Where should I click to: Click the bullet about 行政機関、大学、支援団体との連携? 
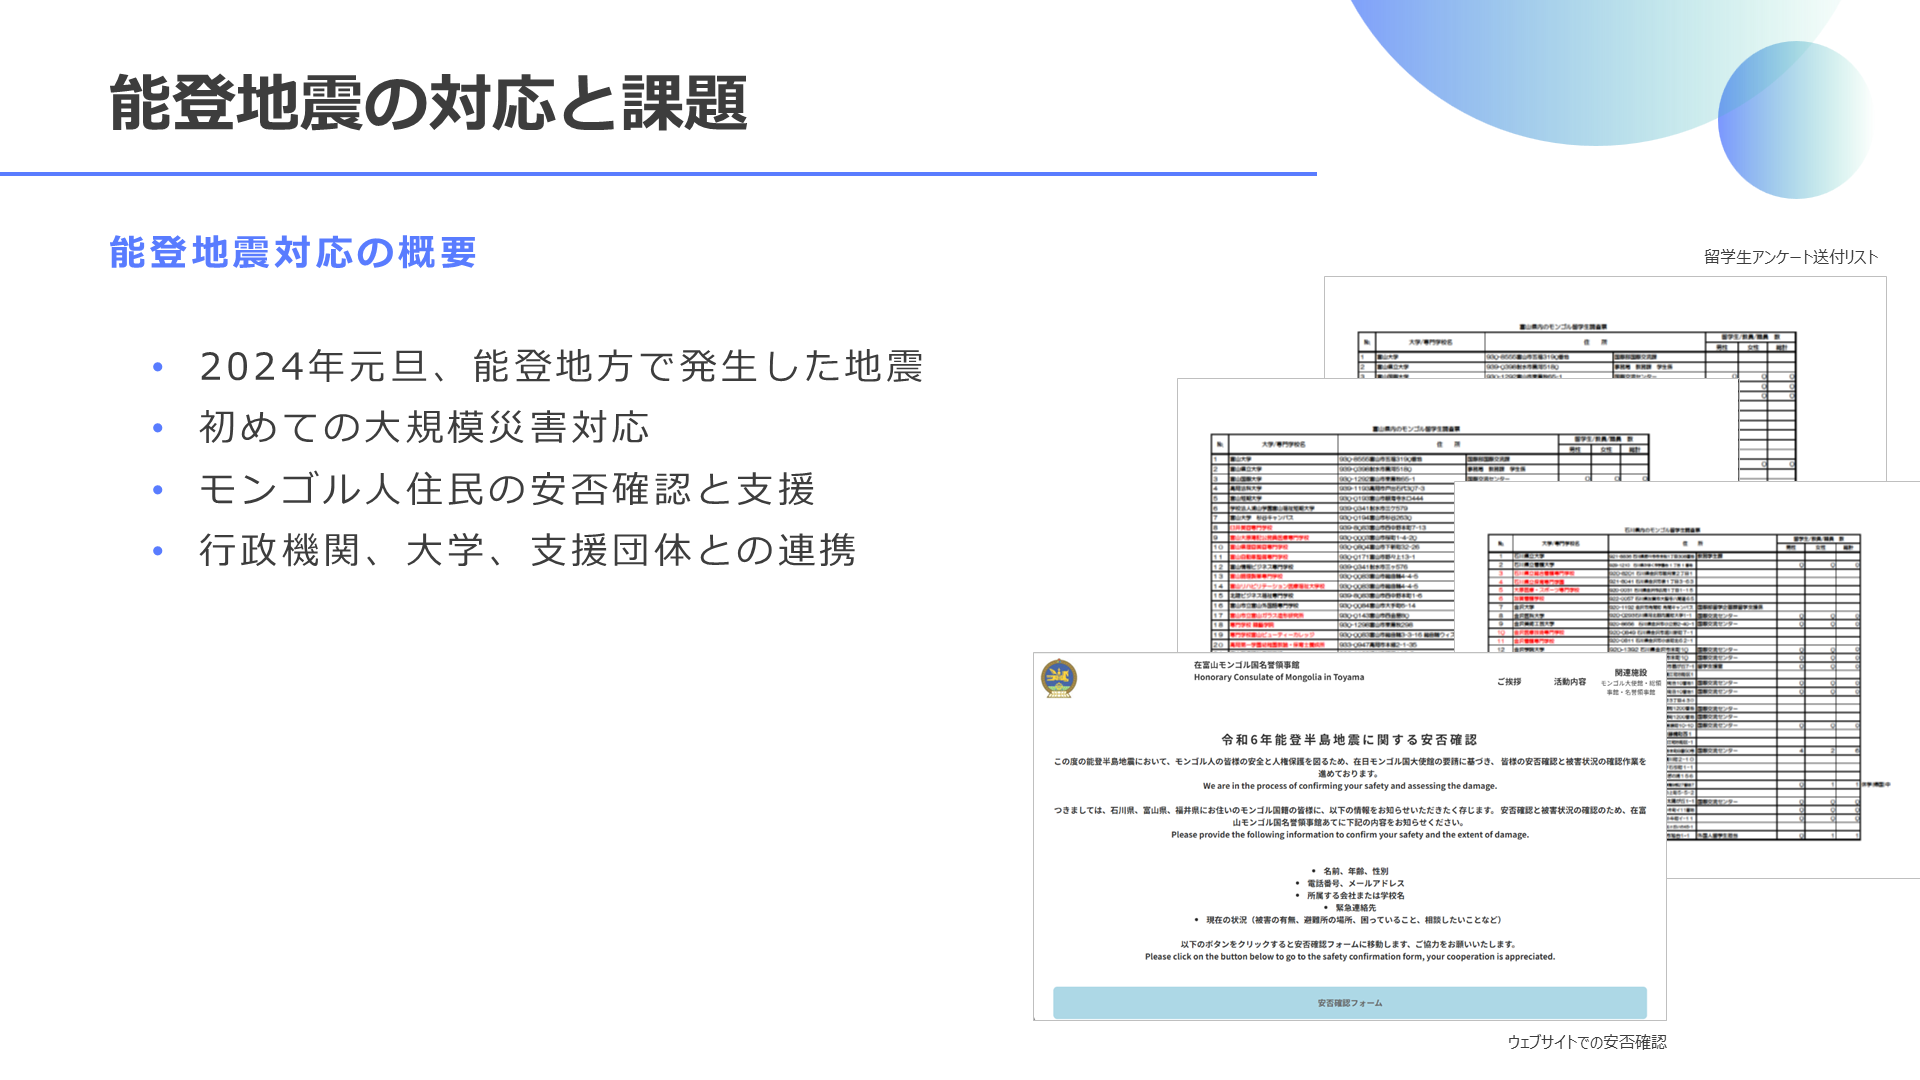point(527,551)
